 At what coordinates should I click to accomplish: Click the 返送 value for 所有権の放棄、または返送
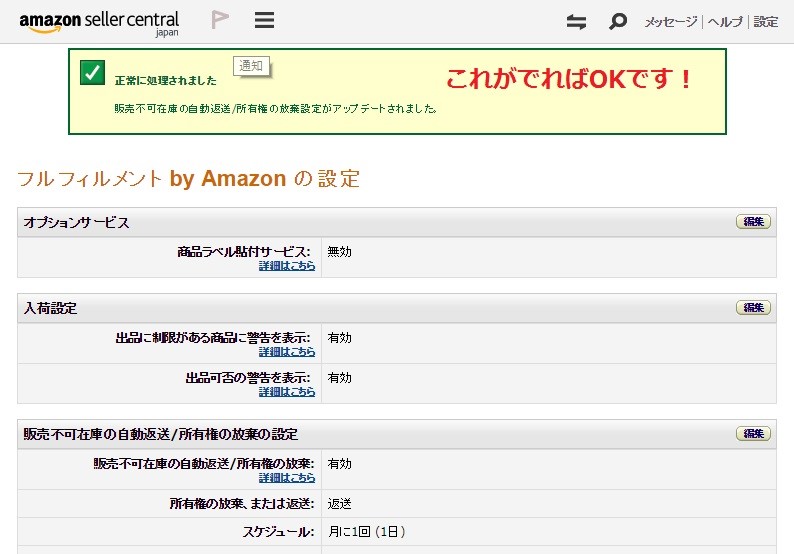(339, 504)
